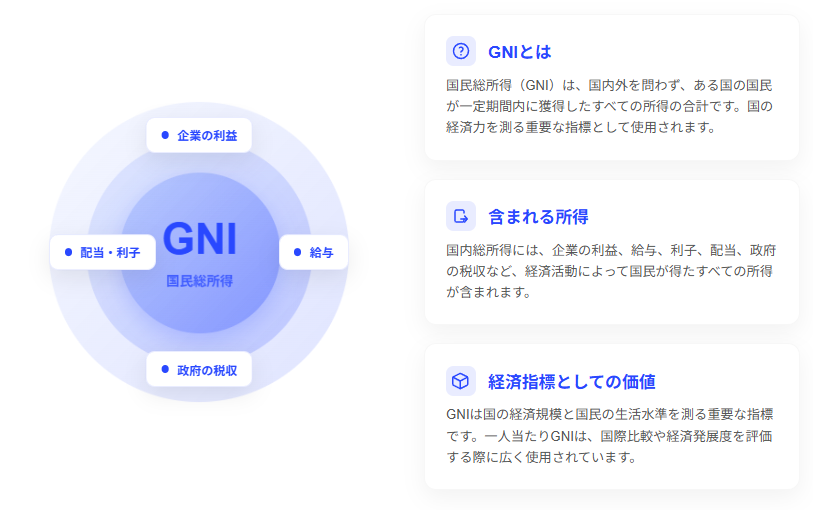The width and height of the screenshot is (813, 510).
Task: Click the document arrow icon beside 含まれる所得
Action: coord(460,216)
